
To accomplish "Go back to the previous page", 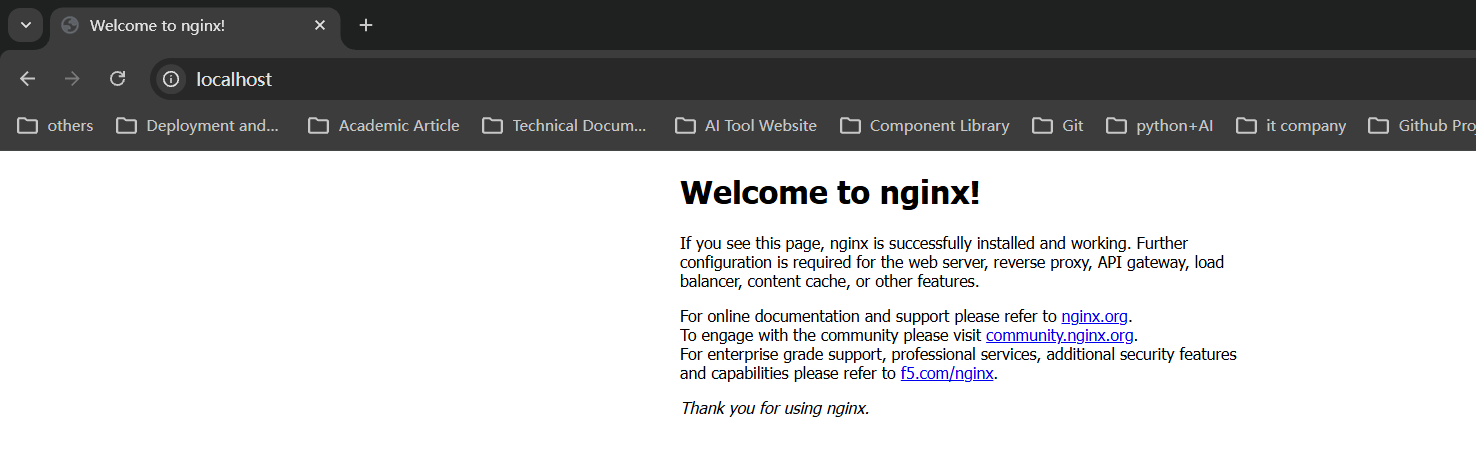I will [x=27, y=79].
